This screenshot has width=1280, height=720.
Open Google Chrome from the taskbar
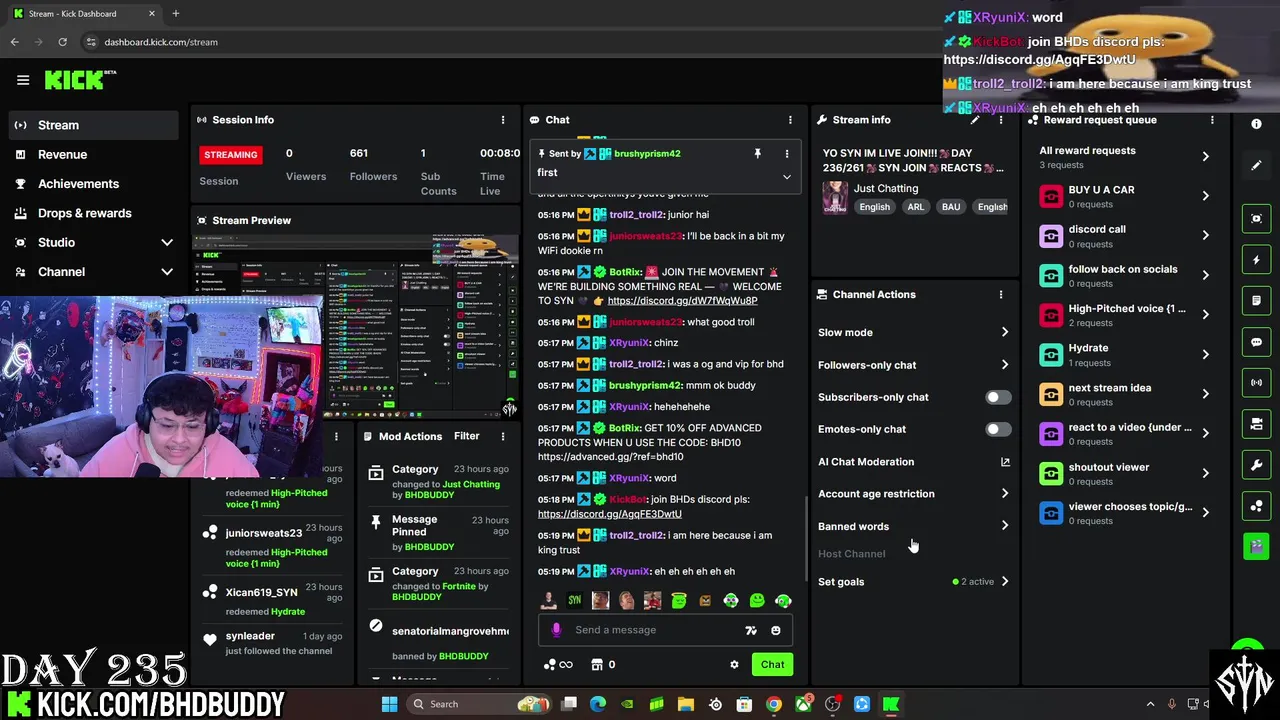774,704
